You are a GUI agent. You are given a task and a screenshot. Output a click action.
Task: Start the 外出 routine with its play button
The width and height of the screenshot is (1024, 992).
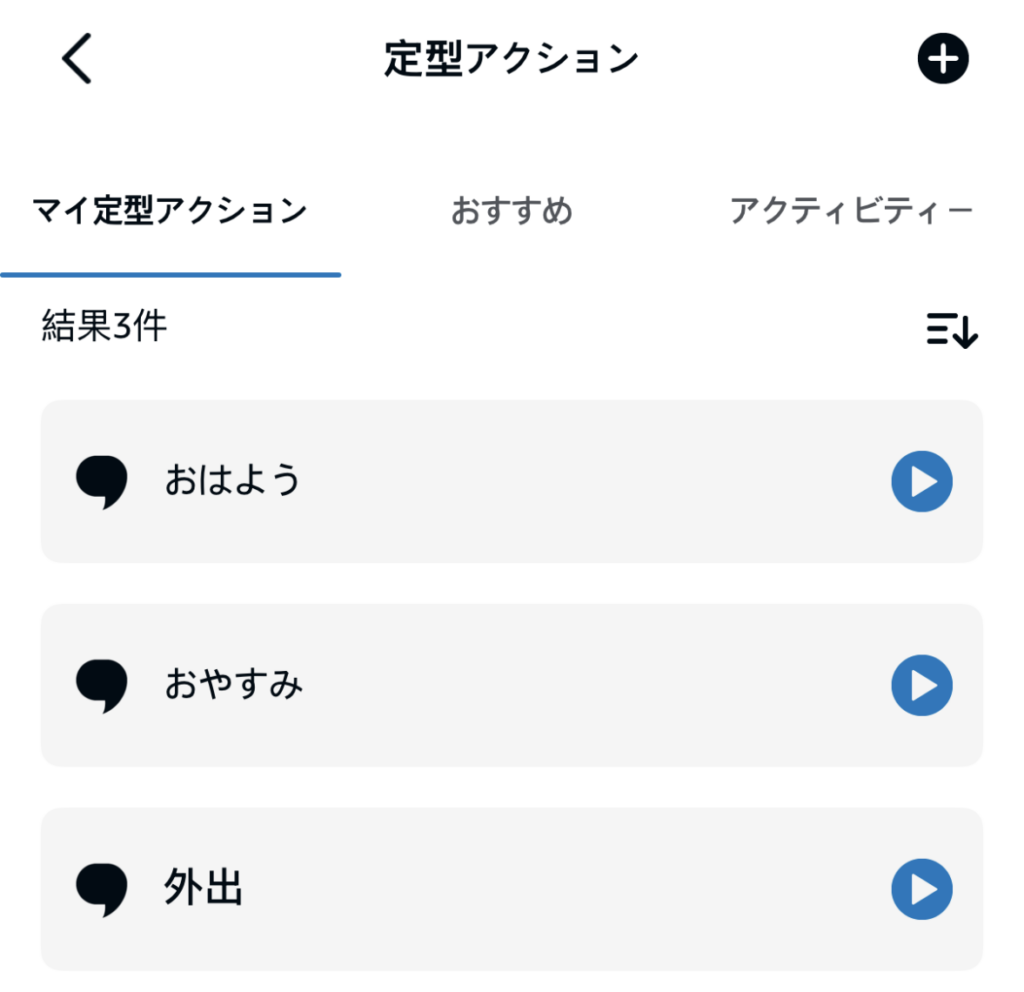click(x=921, y=889)
